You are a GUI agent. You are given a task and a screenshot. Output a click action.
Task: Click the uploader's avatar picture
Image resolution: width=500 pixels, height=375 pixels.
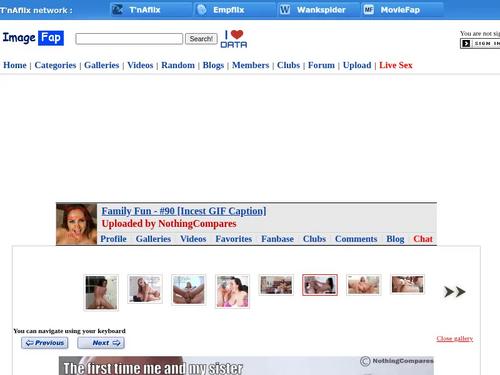click(x=77, y=224)
